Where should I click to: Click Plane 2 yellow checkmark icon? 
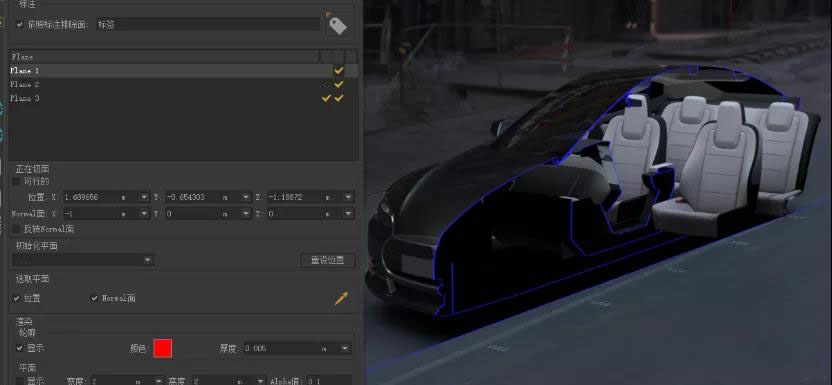pyautogui.click(x=339, y=84)
